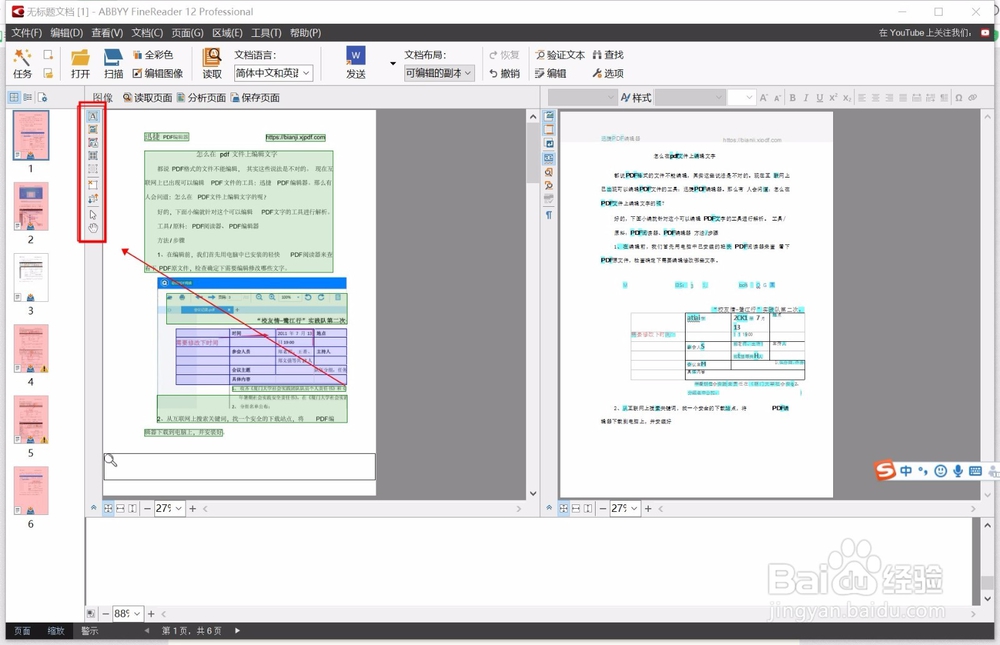Open the 全彩色 color mode dropdown

click(x=152, y=55)
